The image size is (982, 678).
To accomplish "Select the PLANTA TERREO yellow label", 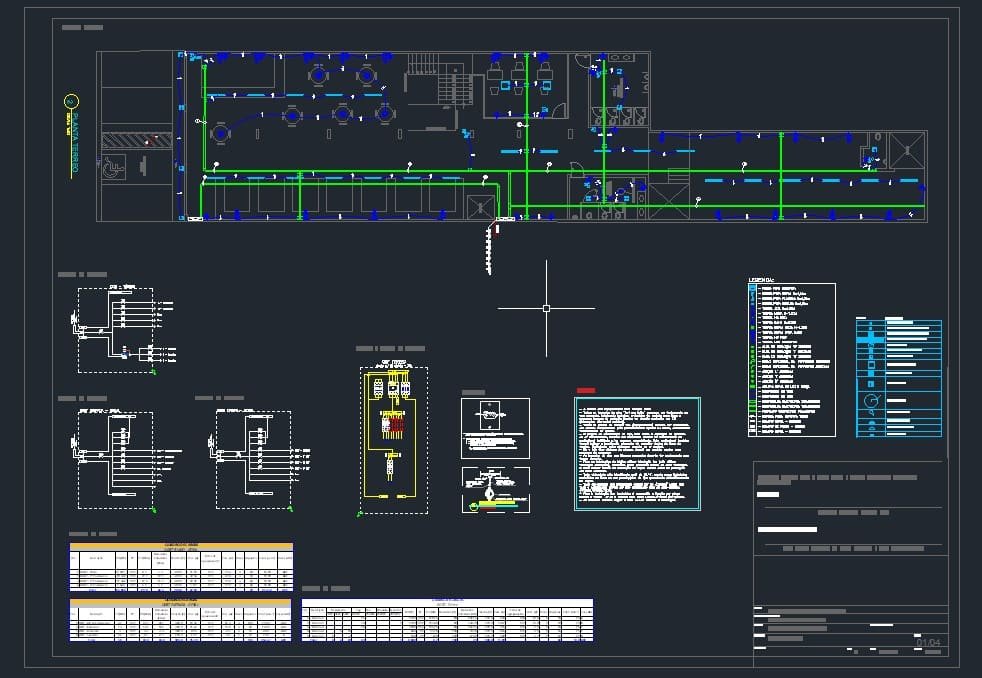I will pos(73,145).
